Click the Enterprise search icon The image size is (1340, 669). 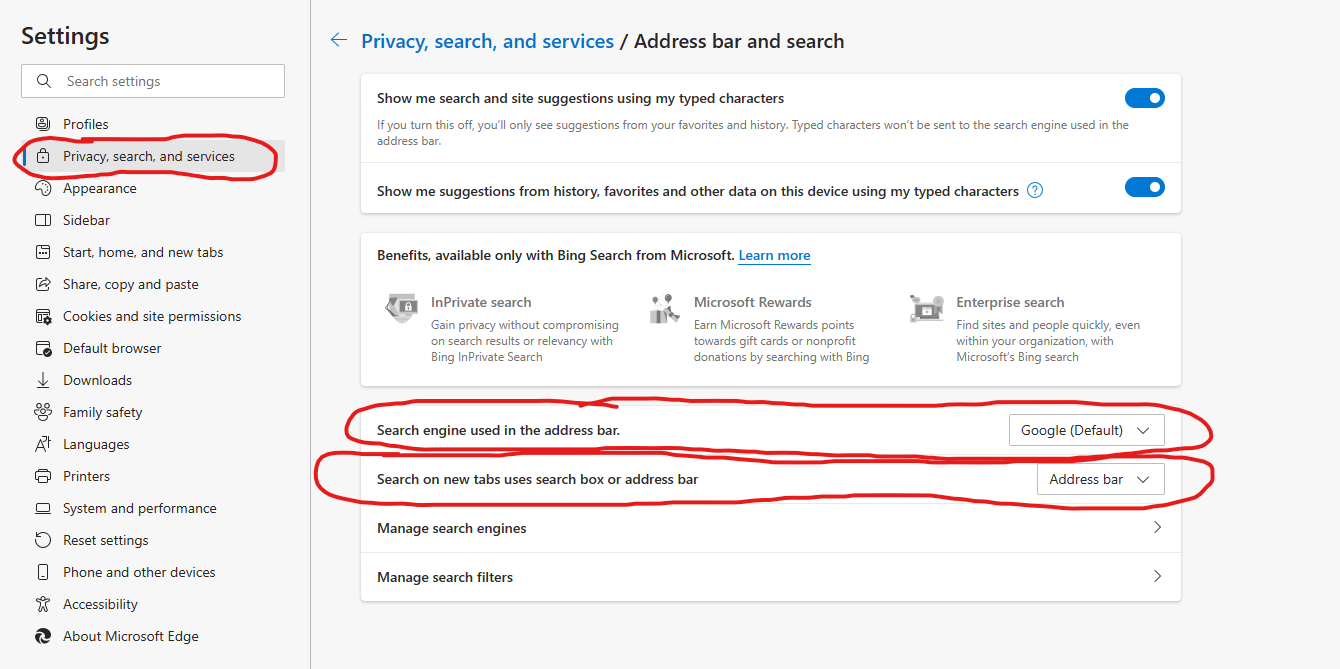927,308
